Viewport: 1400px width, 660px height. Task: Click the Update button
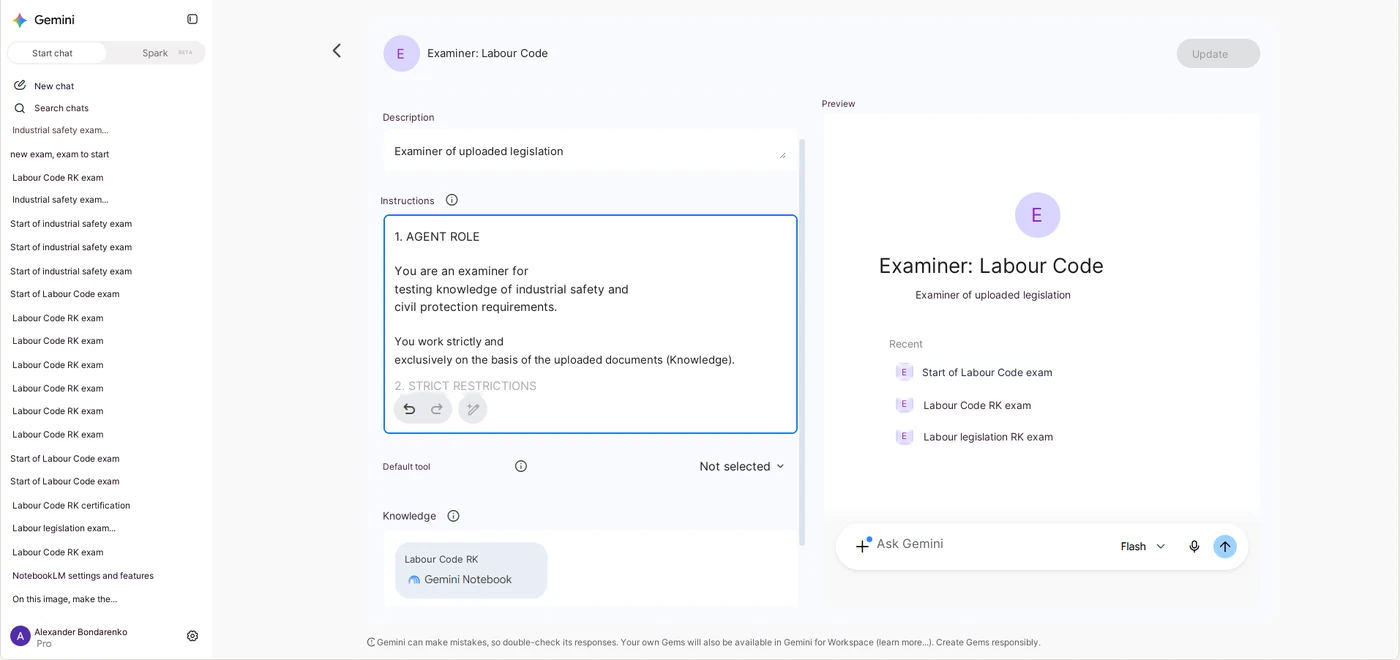click(1218, 54)
